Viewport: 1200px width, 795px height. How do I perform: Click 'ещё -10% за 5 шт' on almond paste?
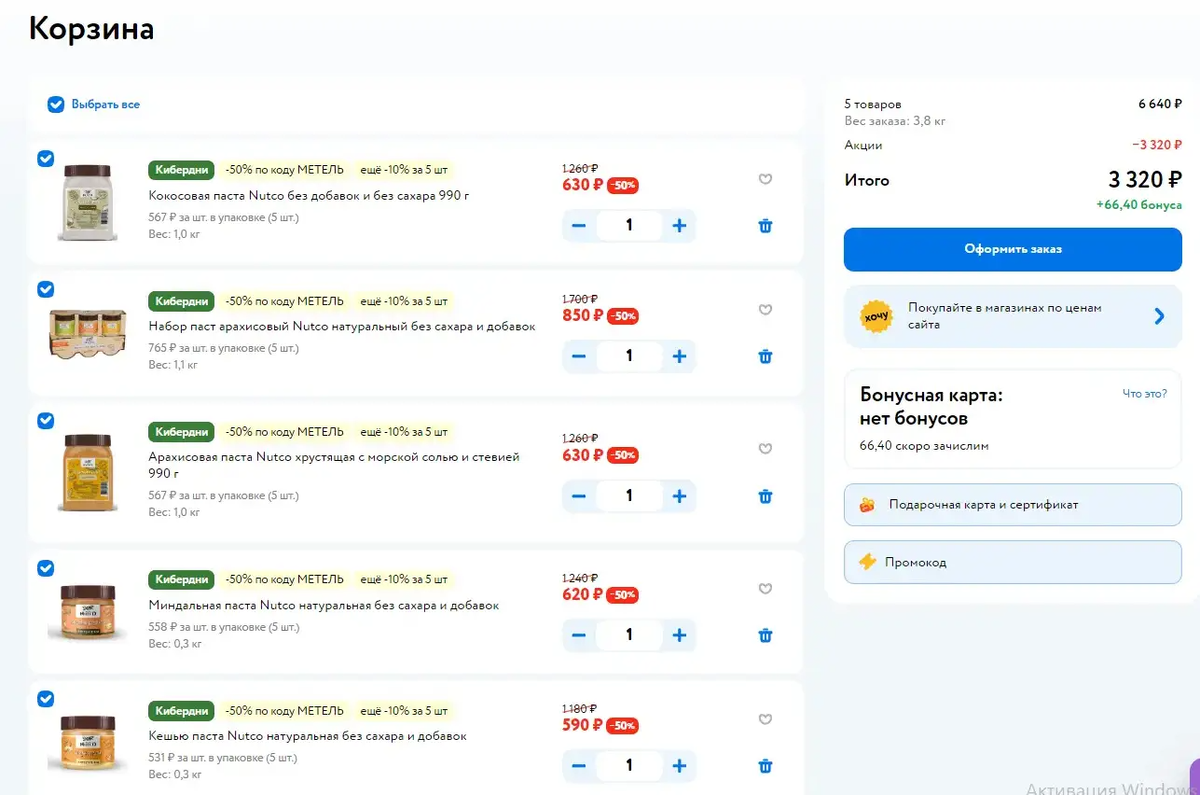[404, 580]
